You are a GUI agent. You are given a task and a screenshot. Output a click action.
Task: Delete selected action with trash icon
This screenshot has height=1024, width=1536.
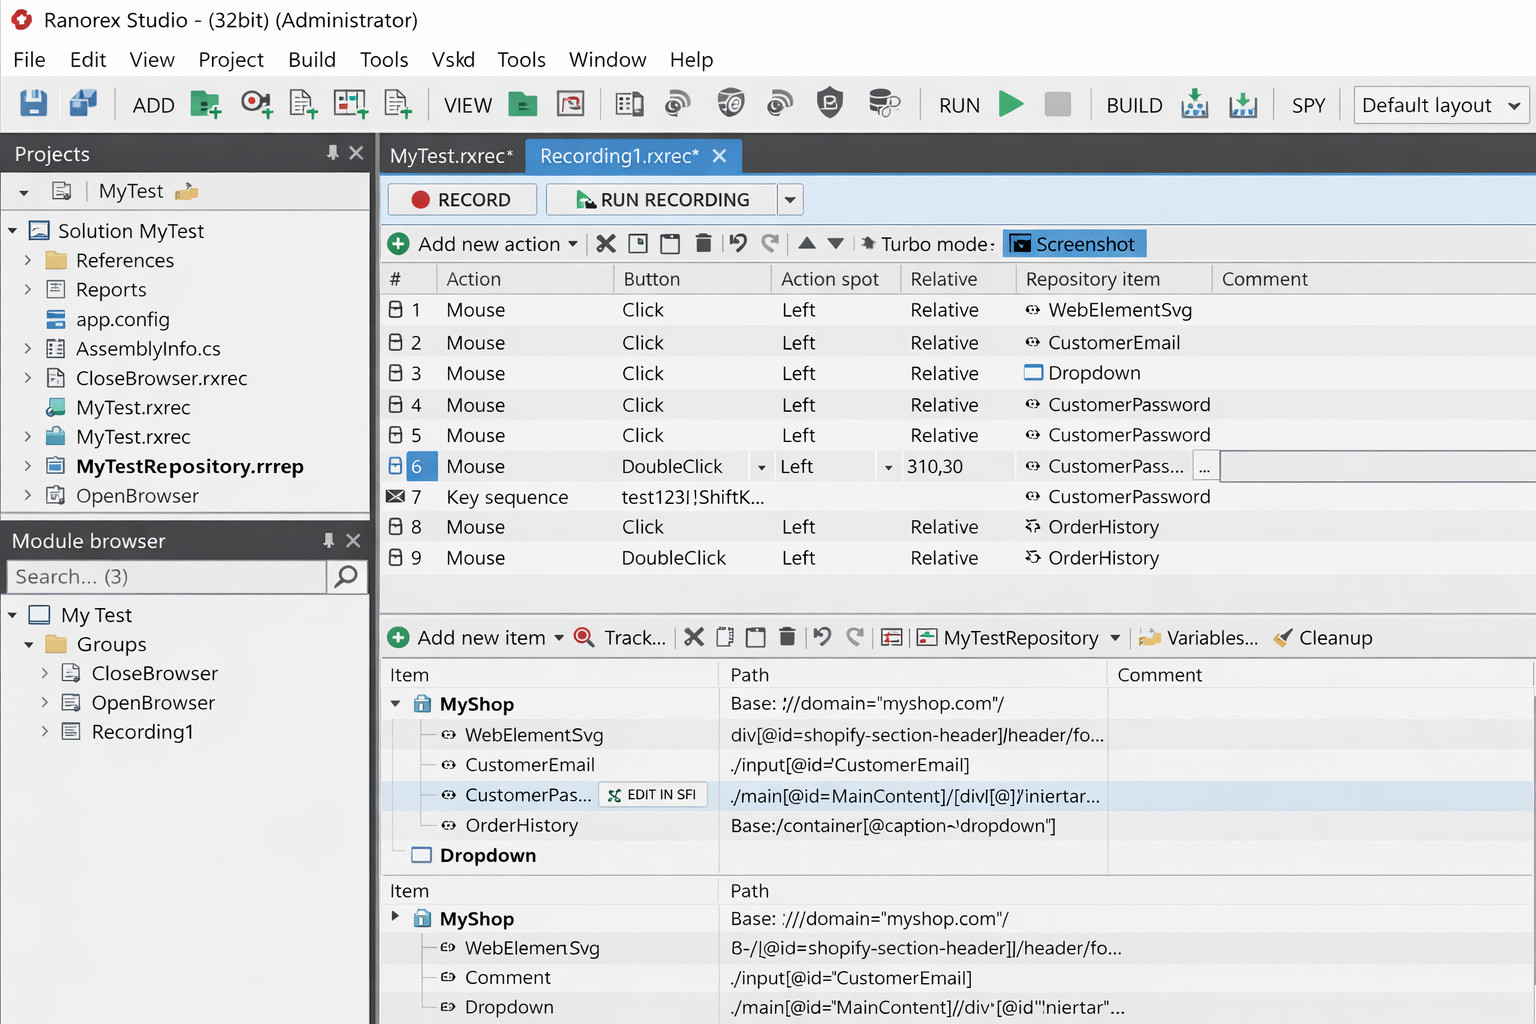(x=703, y=244)
